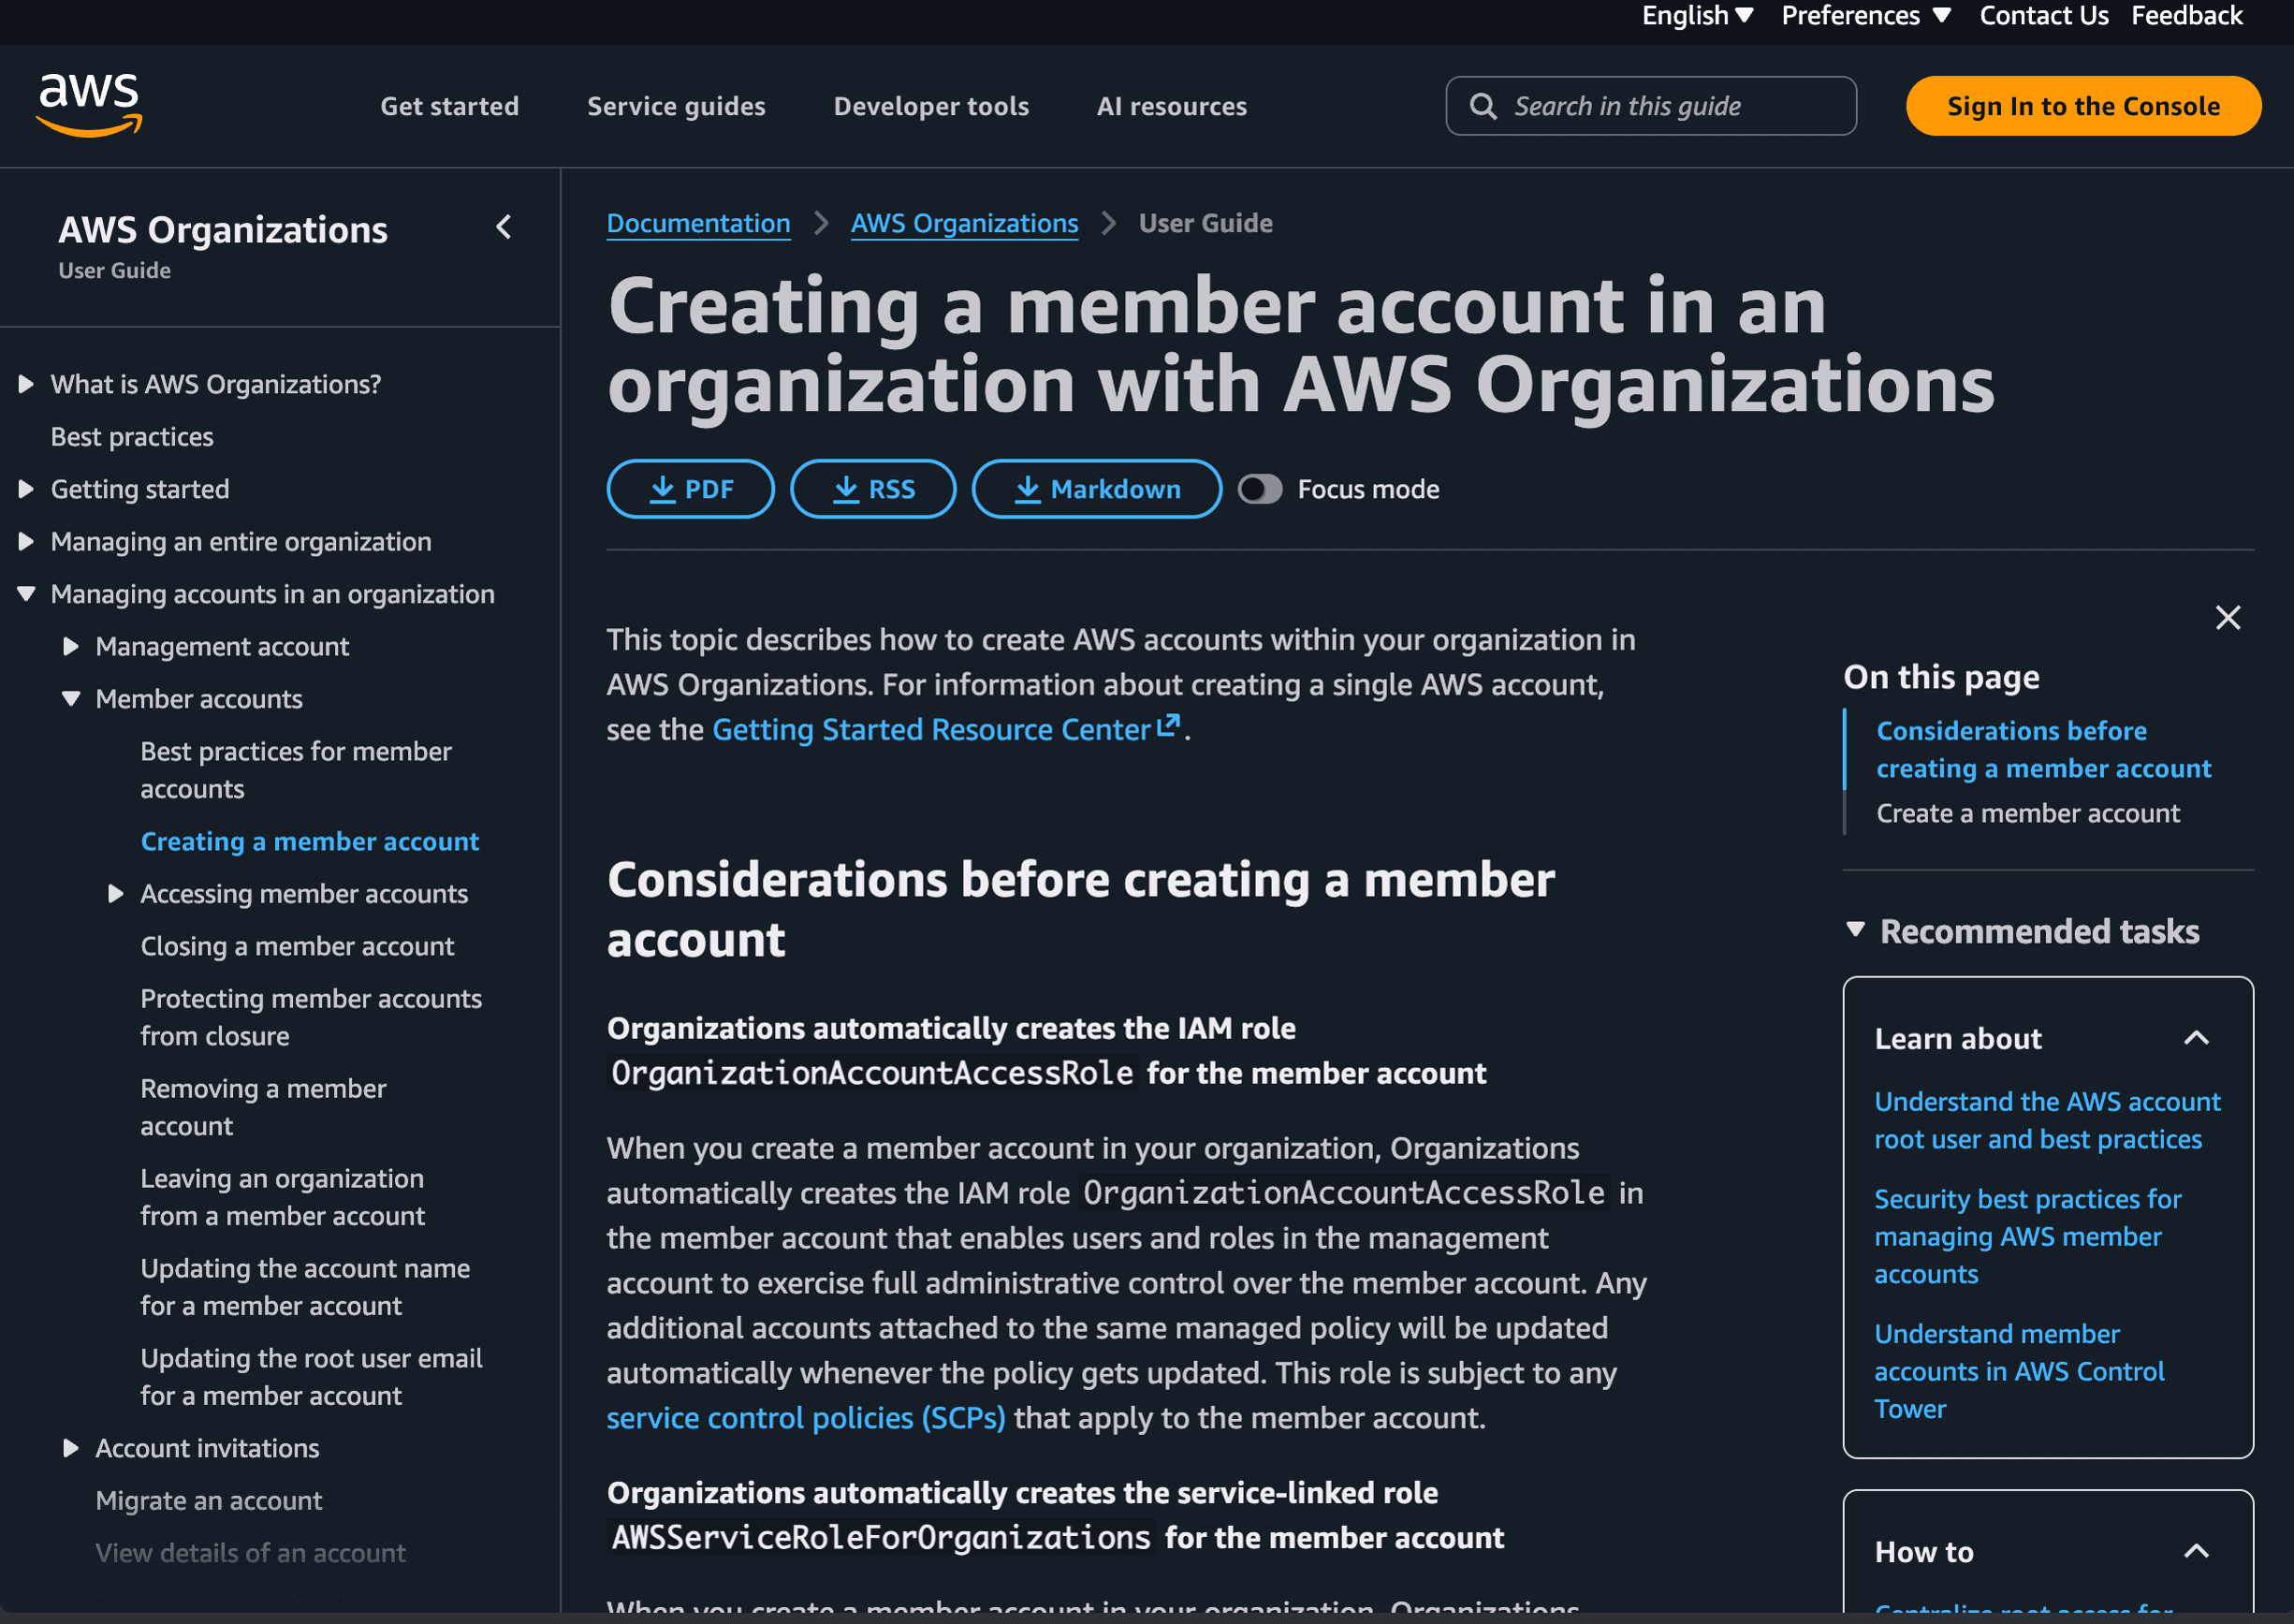Go to Documentation breadcrumb
Screen dimensions: 2294x1624
pyautogui.click(x=698, y=223)
